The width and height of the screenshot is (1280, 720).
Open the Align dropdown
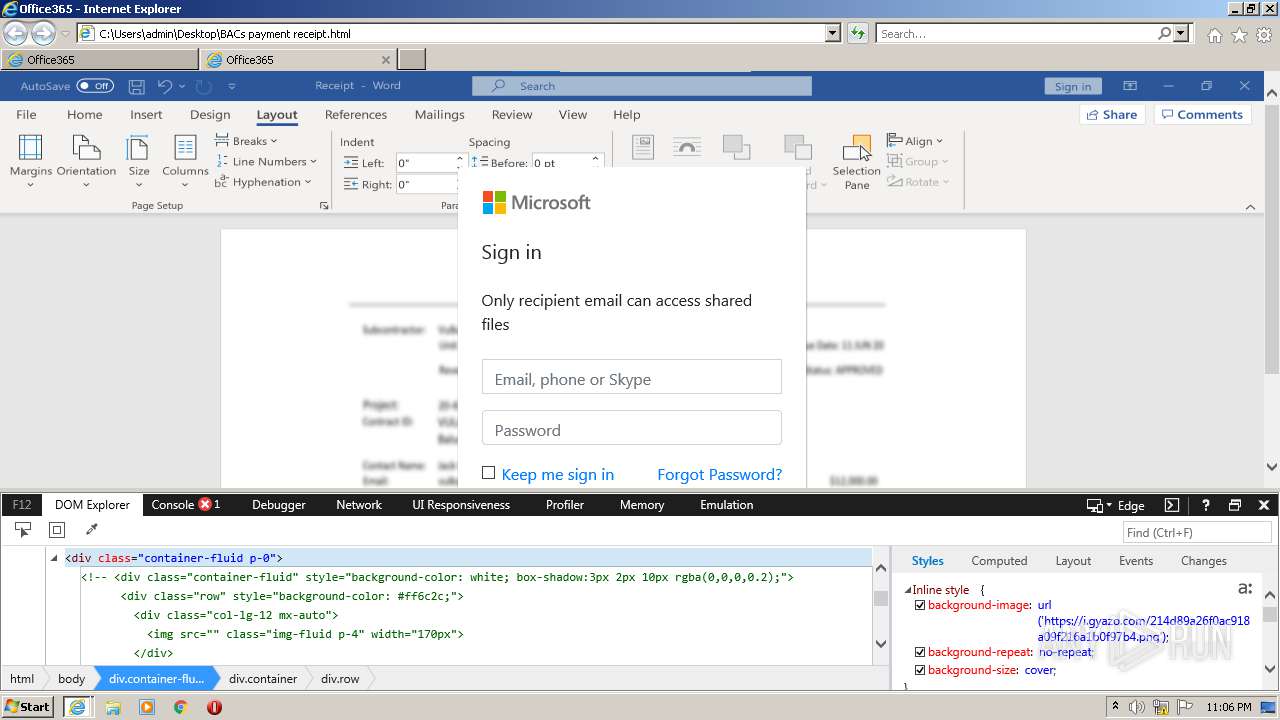[915, 141]
